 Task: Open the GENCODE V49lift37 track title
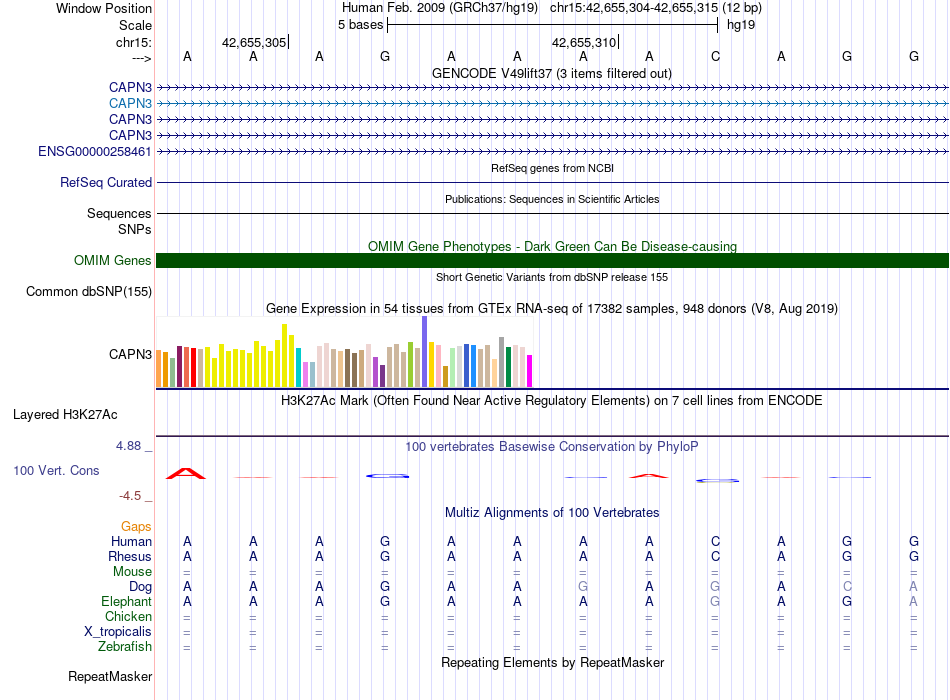[552, 73]
